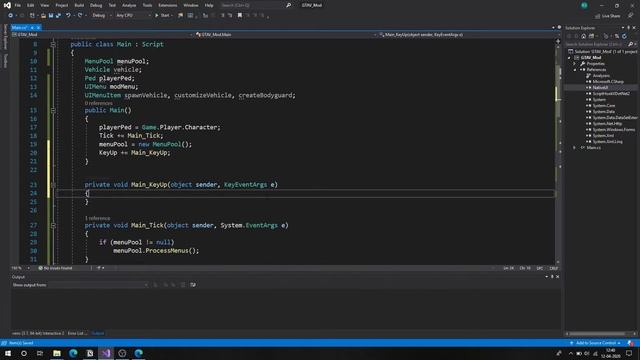This screenshot has width=640, height=360.
Task: Expand the Main.cs file node
Action: (x=575, y=148)
